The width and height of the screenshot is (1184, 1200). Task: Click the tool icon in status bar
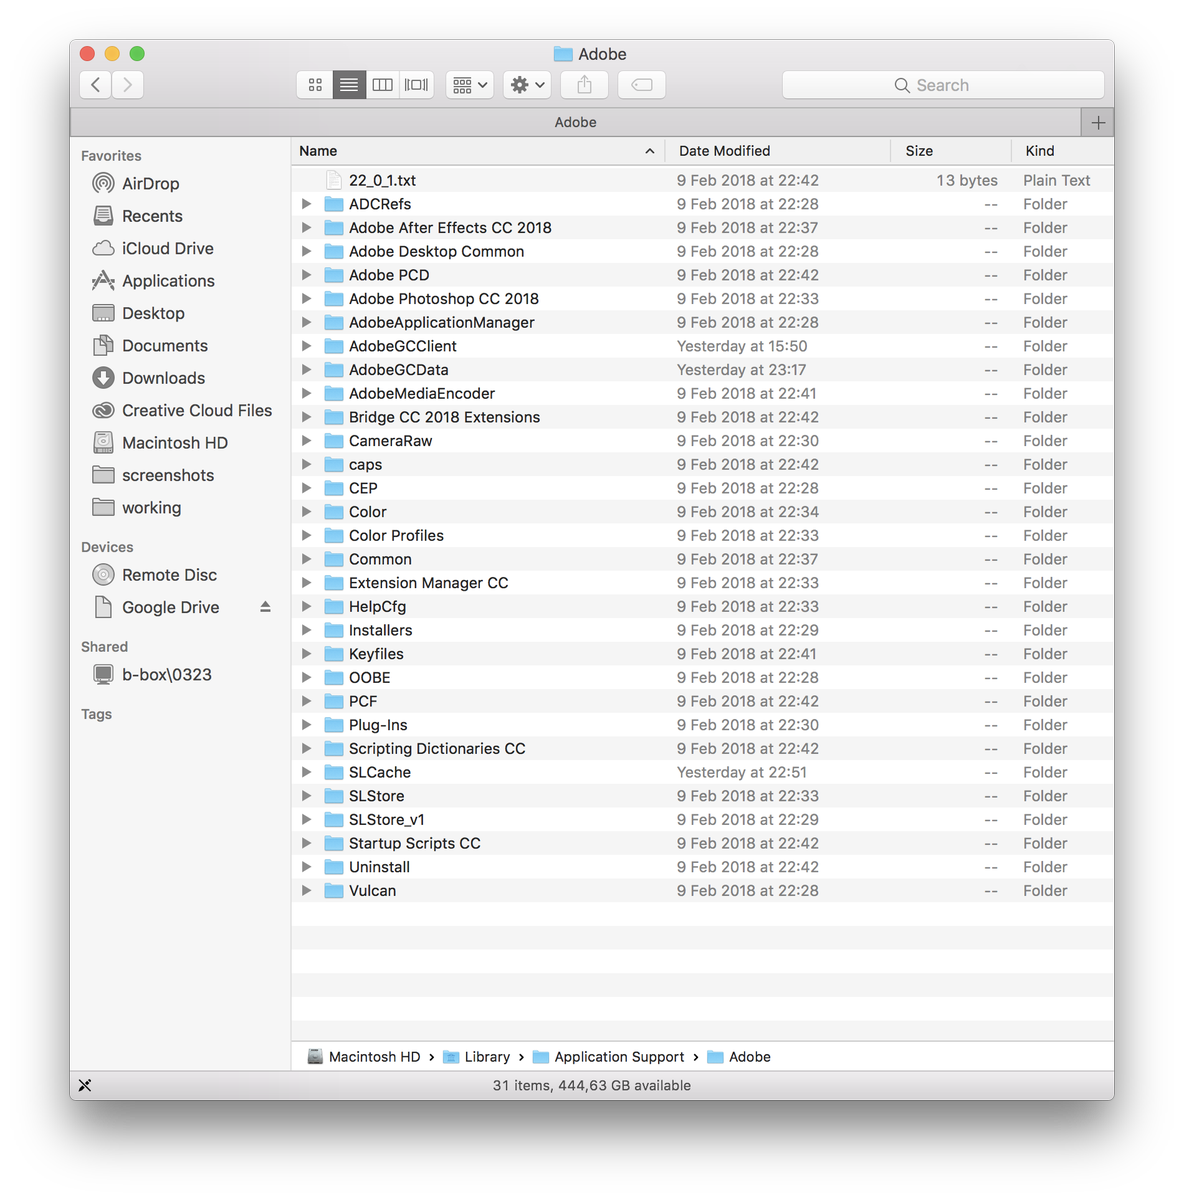point(85,1085)
